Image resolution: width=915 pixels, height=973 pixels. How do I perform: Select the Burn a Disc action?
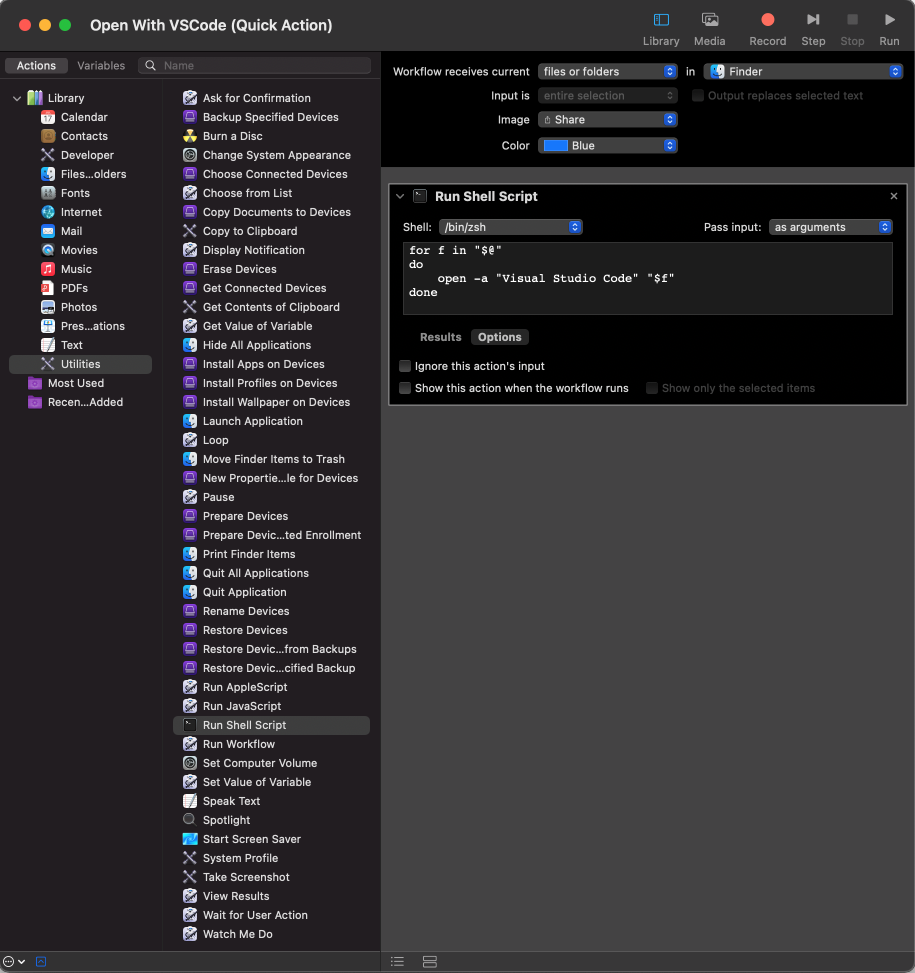click(x=232, y=136)
